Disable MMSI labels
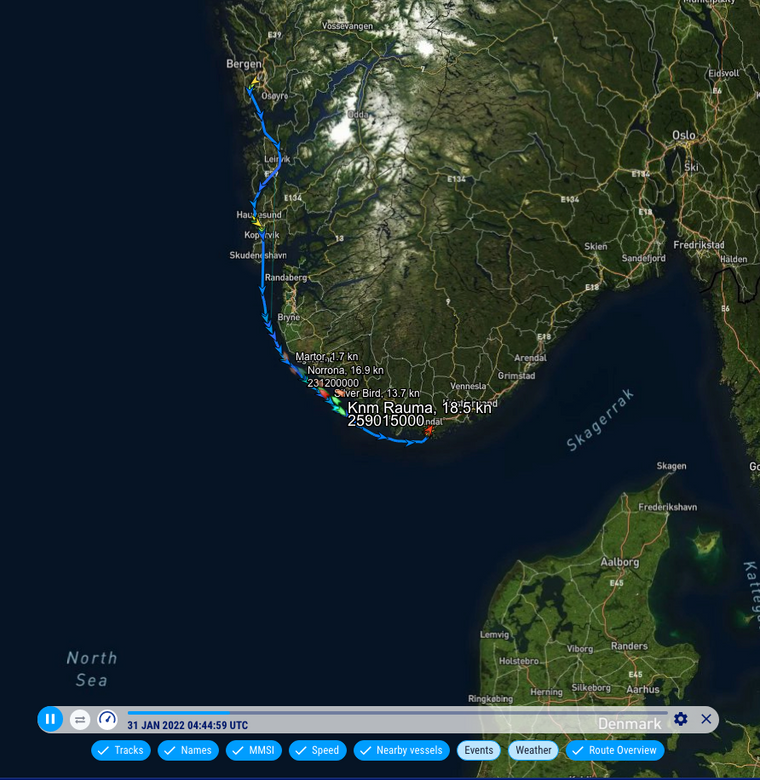The height and width of the screenshot is (780, 760). [x=254, y=750]
